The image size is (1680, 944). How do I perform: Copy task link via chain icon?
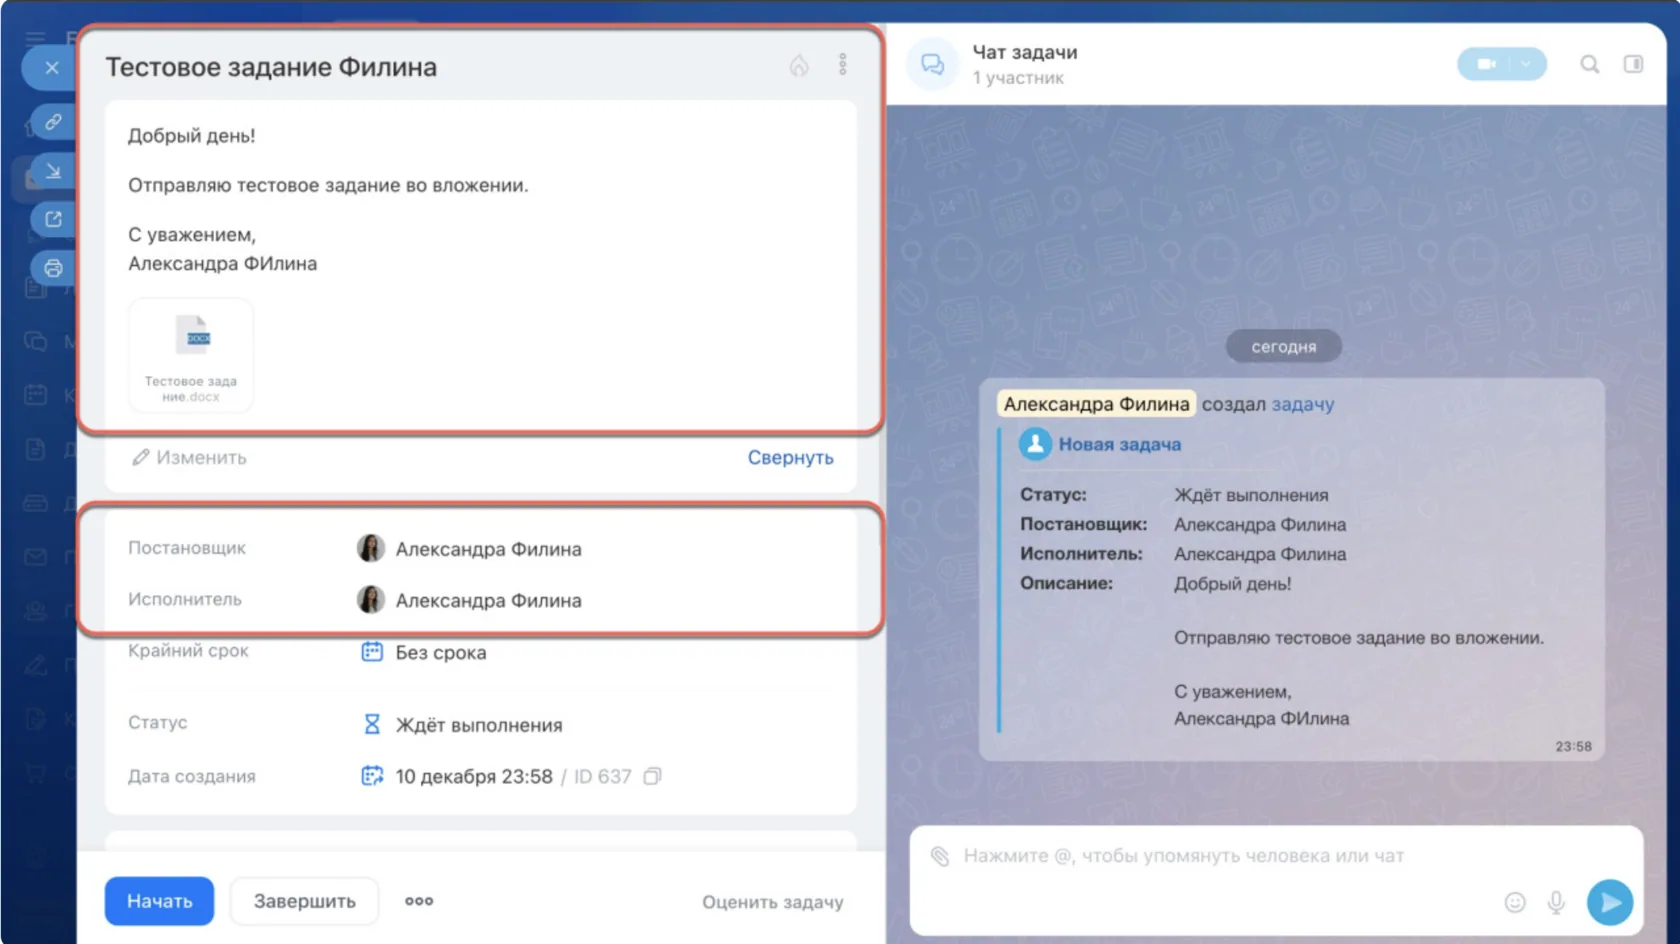coord(53,122)
